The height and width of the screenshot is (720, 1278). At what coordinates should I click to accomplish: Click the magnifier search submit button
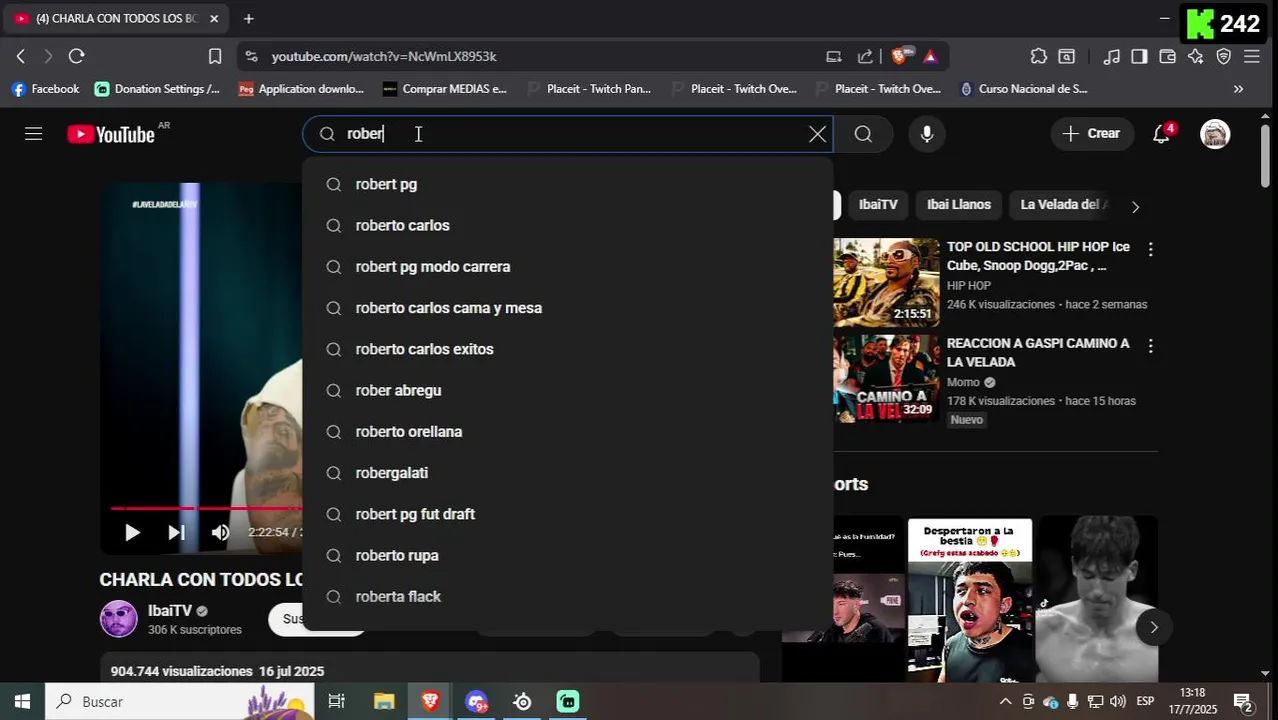[863, 134]
